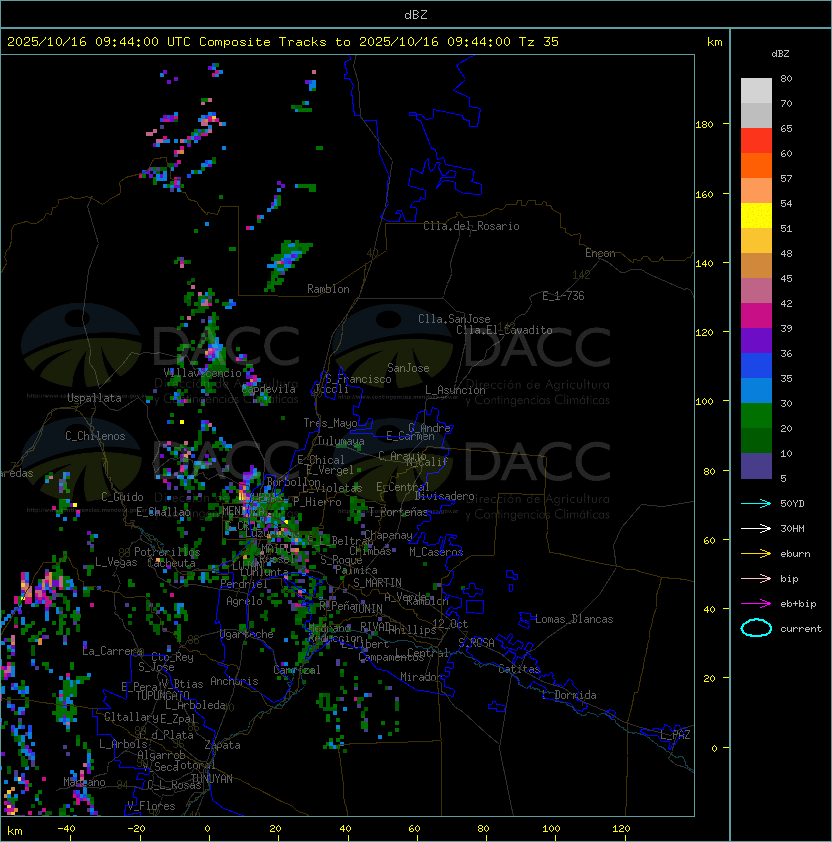Screen dimensions: 832x842
Task: Select the dark orange 57-60 dBZ swatch
Action: point(756,165)
